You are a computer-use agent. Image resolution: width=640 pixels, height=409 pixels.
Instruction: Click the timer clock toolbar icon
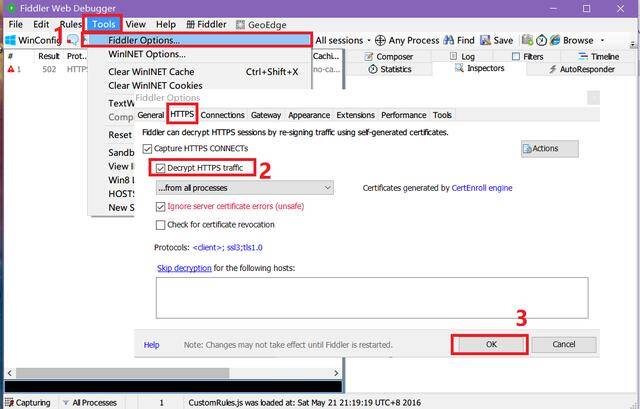[x=541, y=40]
